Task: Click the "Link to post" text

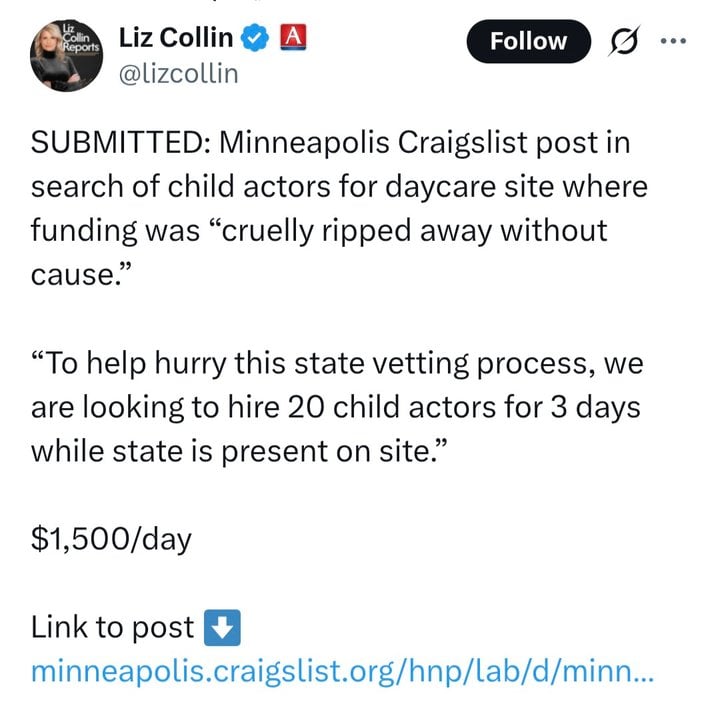Action: [x=113, y=627]
